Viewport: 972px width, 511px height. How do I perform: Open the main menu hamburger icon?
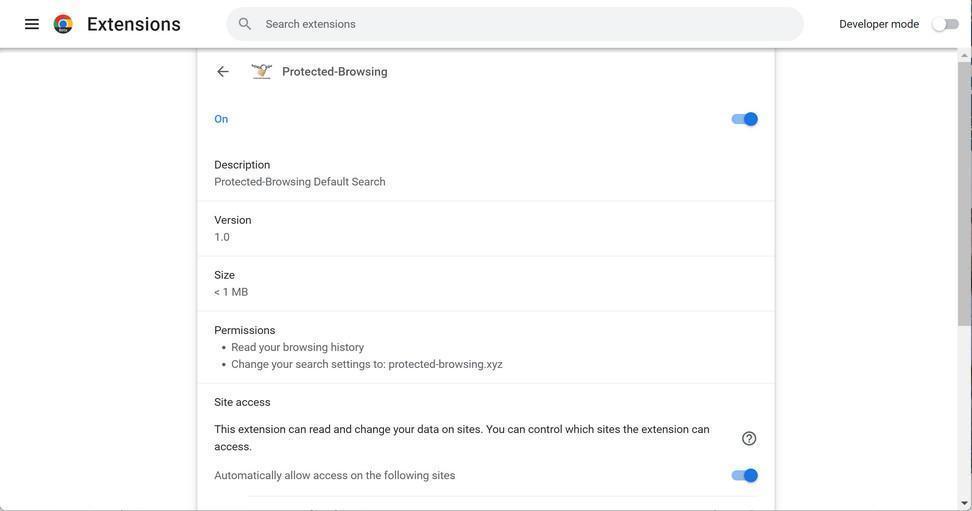[32, 24]
